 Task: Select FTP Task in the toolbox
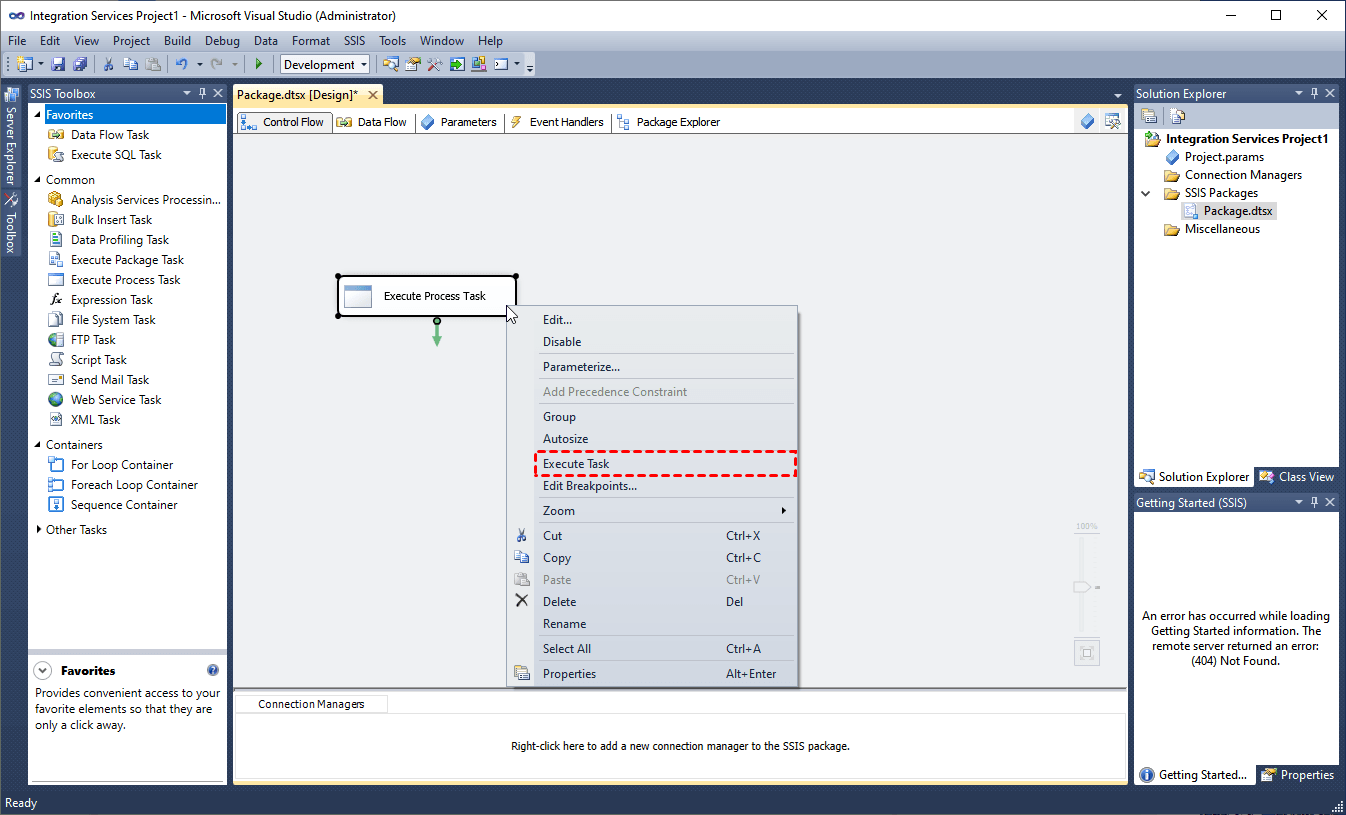(93, 340)
